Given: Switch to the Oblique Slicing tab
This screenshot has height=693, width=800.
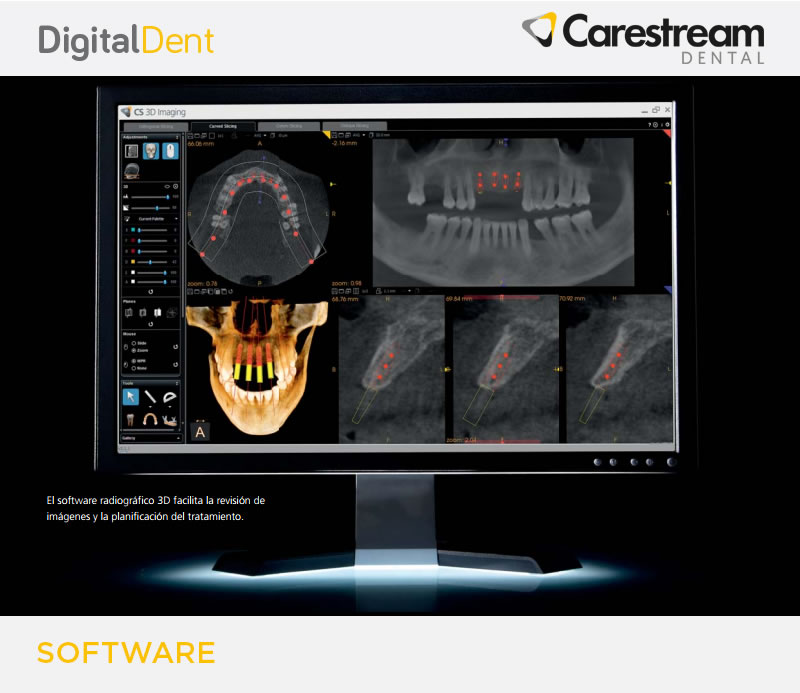Looking at the screenshot, I should (x=357, y=127).
